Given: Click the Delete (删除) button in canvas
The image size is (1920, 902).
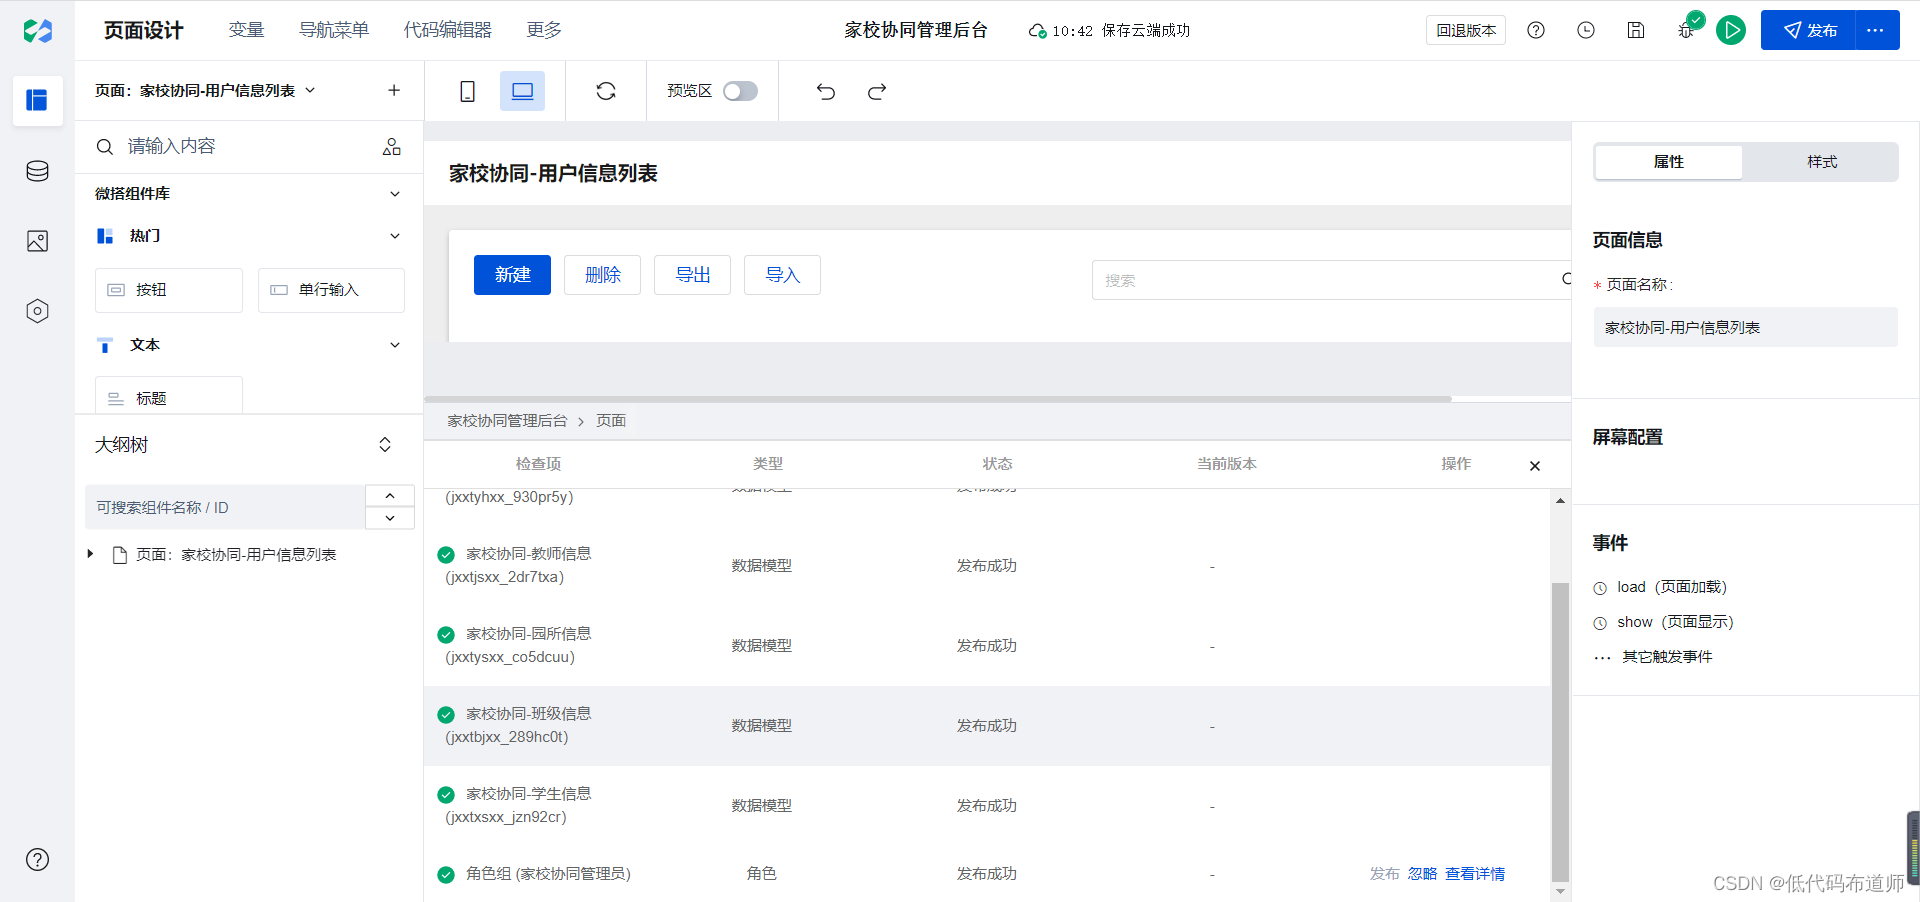Looking at the screenshot, I should [602, 275].
